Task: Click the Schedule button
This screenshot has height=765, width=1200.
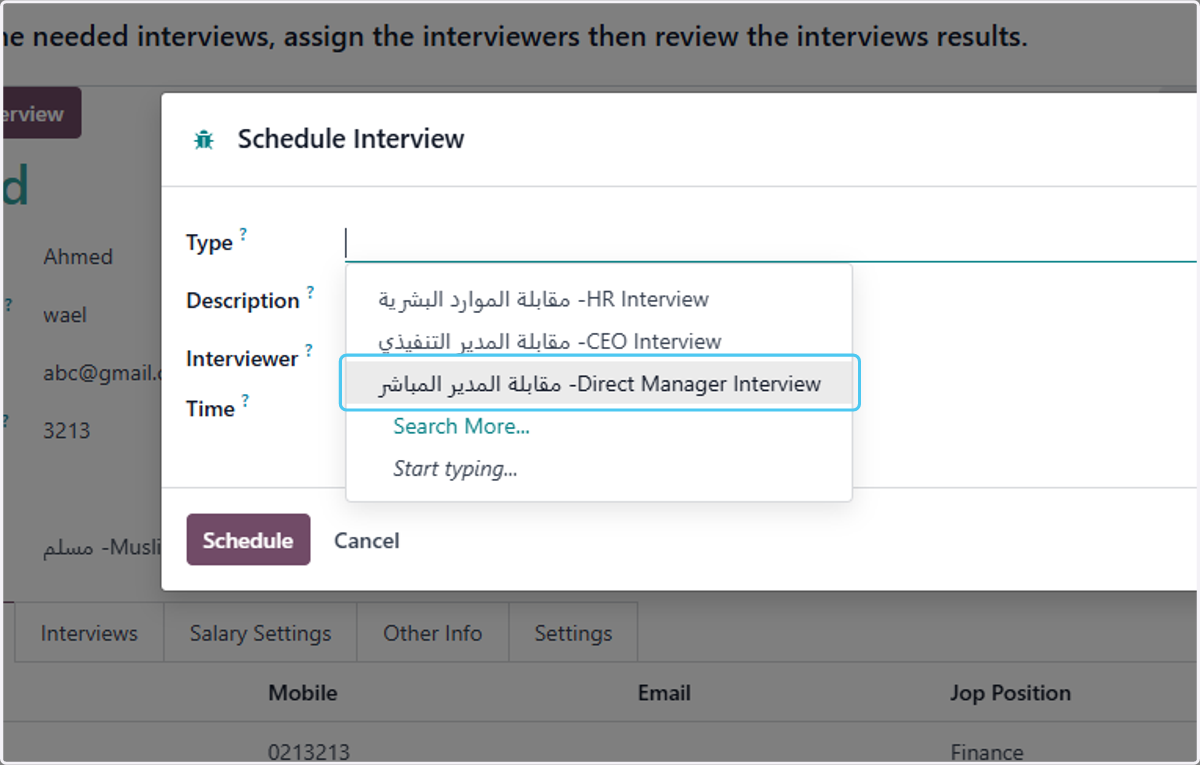Action: coord(248,540)
